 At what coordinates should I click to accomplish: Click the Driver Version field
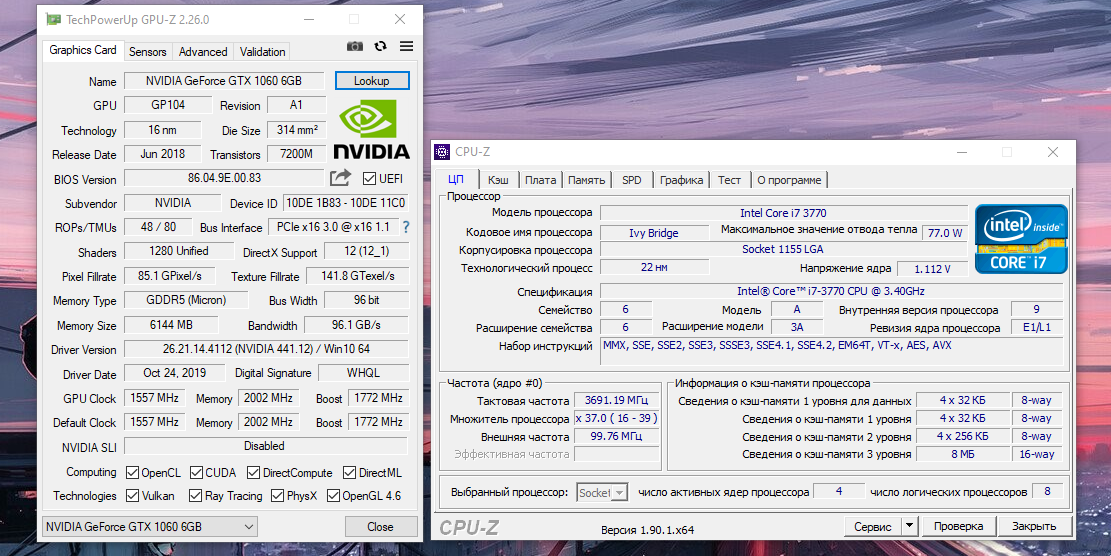[266, 349]
